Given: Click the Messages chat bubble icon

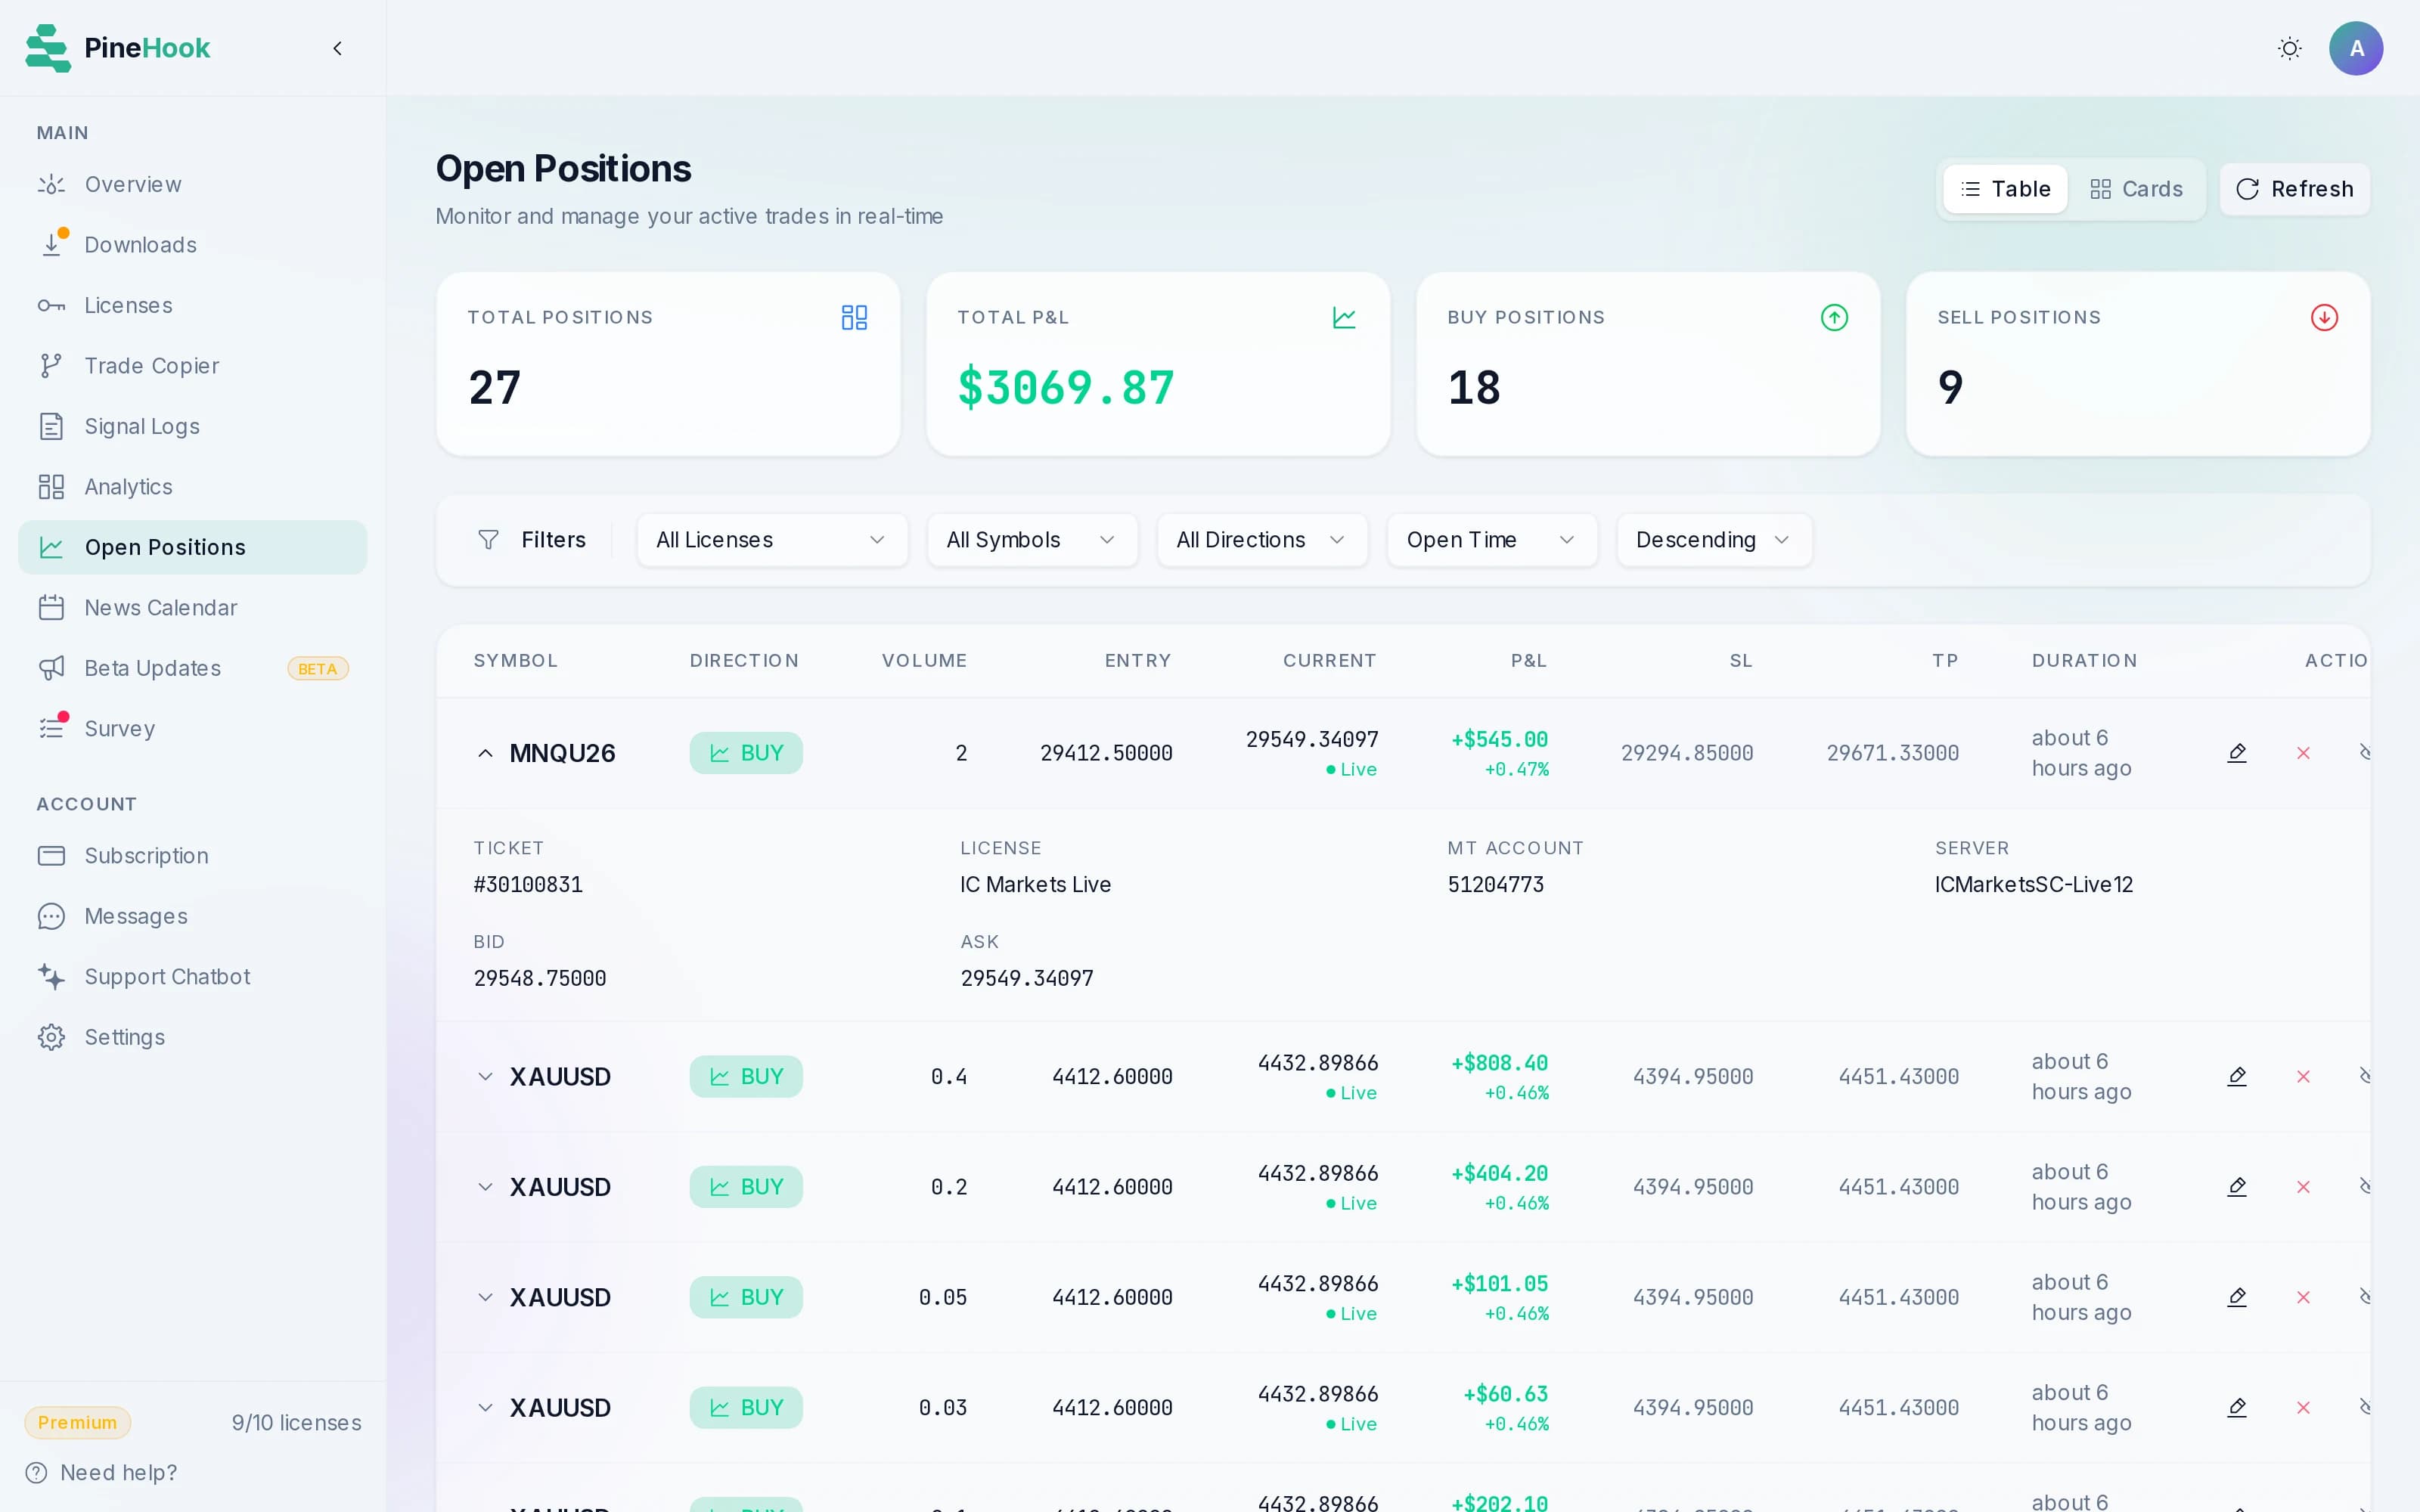Looking at the screenshot, I should (51, 916).
